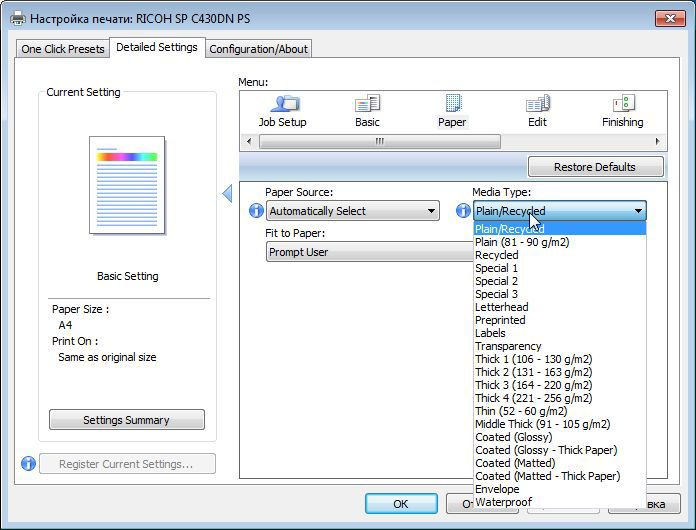
Task: Pick Thick 2 (131 - 163 g/m2)
Action: coord(560,372)
